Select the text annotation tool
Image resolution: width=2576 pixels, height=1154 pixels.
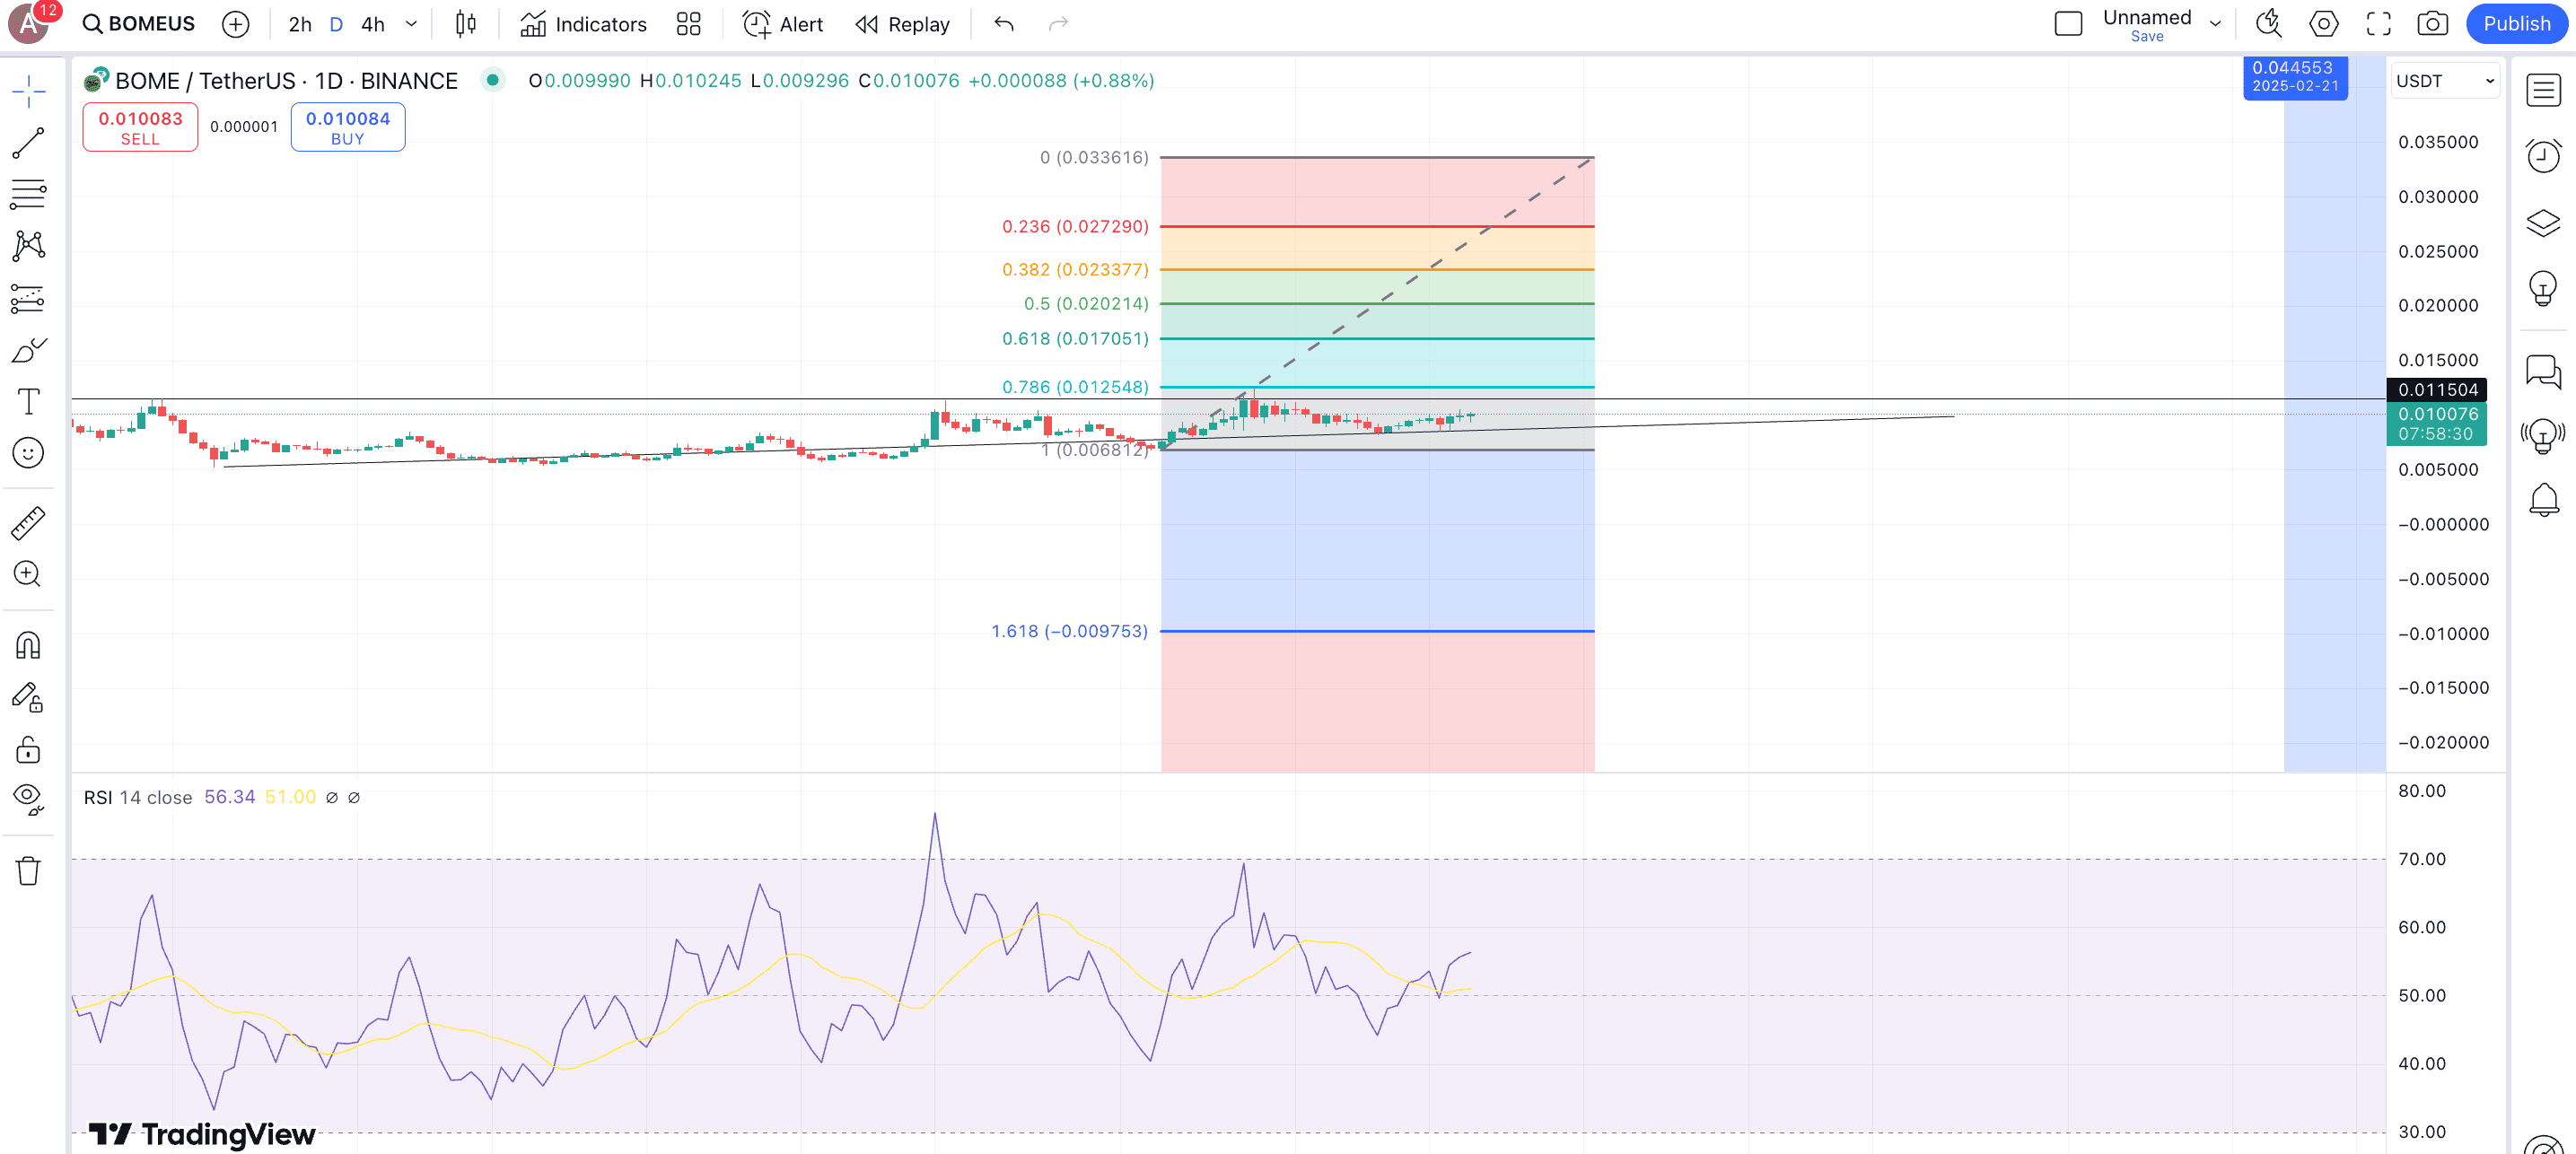coord(28,402)
